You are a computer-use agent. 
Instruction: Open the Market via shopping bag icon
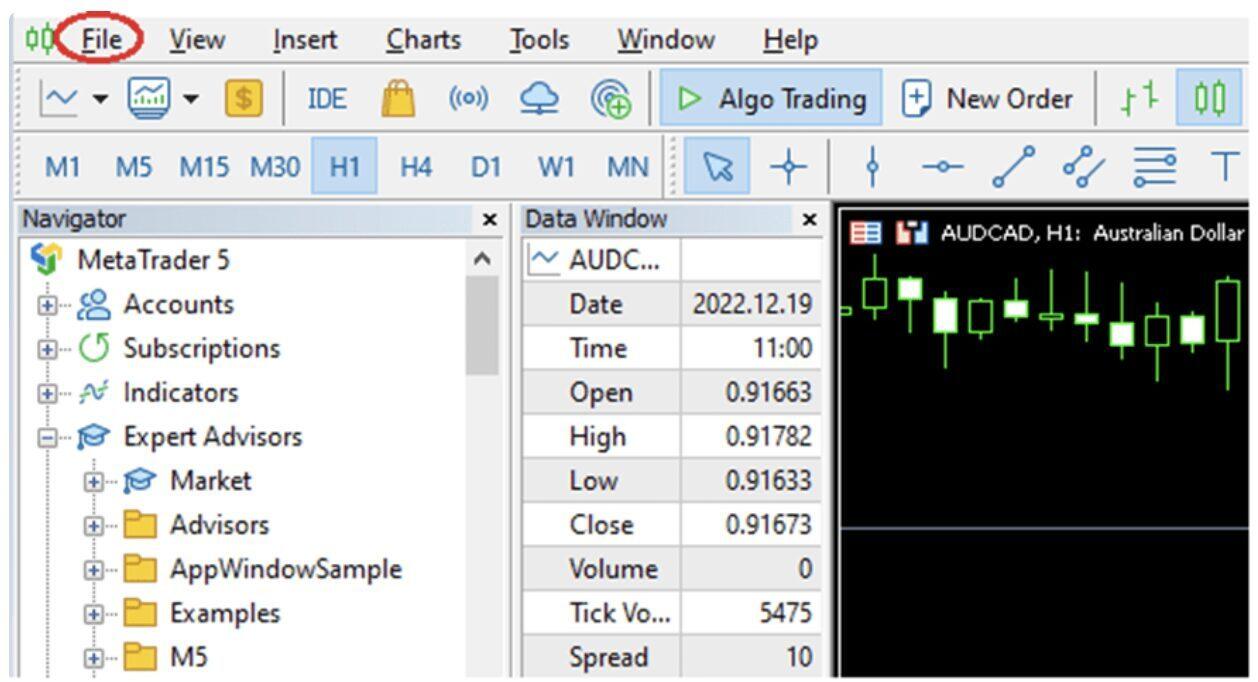point(398,97)
